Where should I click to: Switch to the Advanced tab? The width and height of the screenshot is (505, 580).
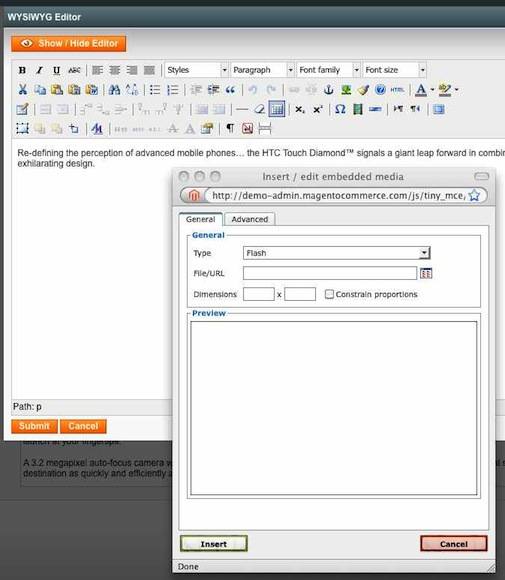(x=250, y=219)
